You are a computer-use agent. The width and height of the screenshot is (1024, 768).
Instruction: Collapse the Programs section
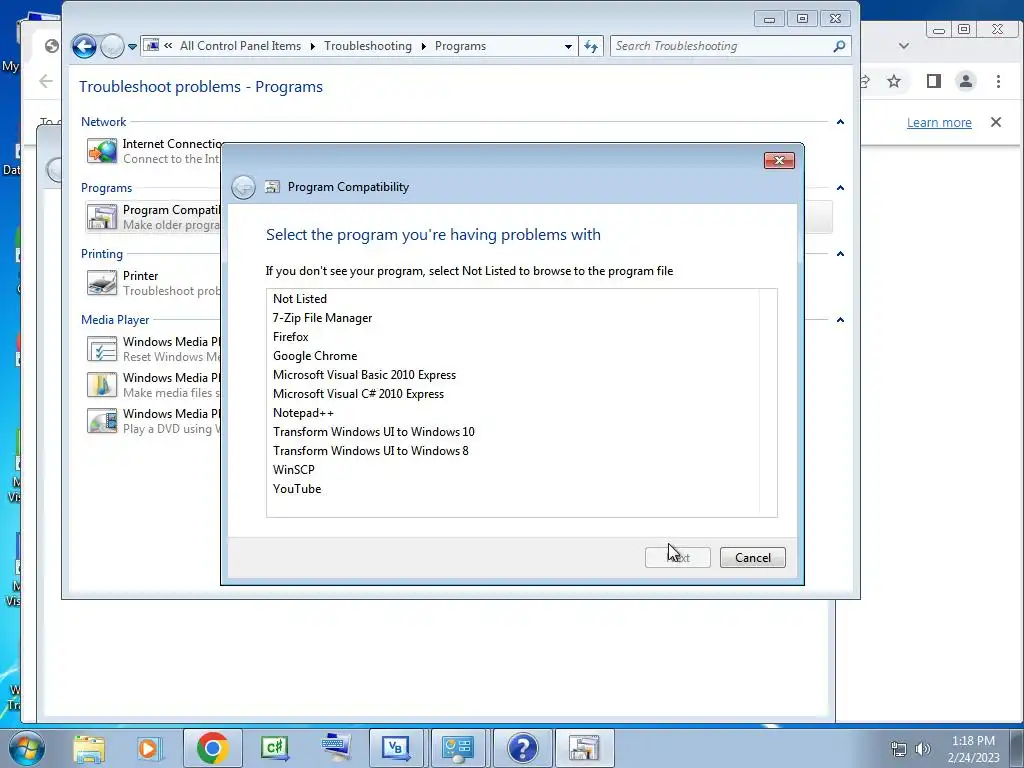(x=840, y=187)
